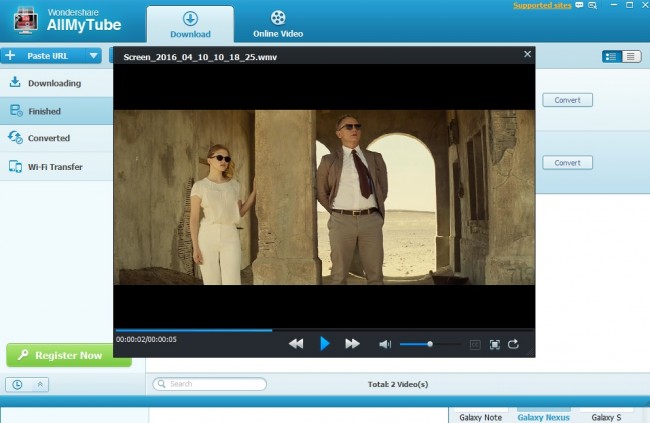Click the Register Now button
Screen dimensions: 650x423
click(x=69, y=355)
